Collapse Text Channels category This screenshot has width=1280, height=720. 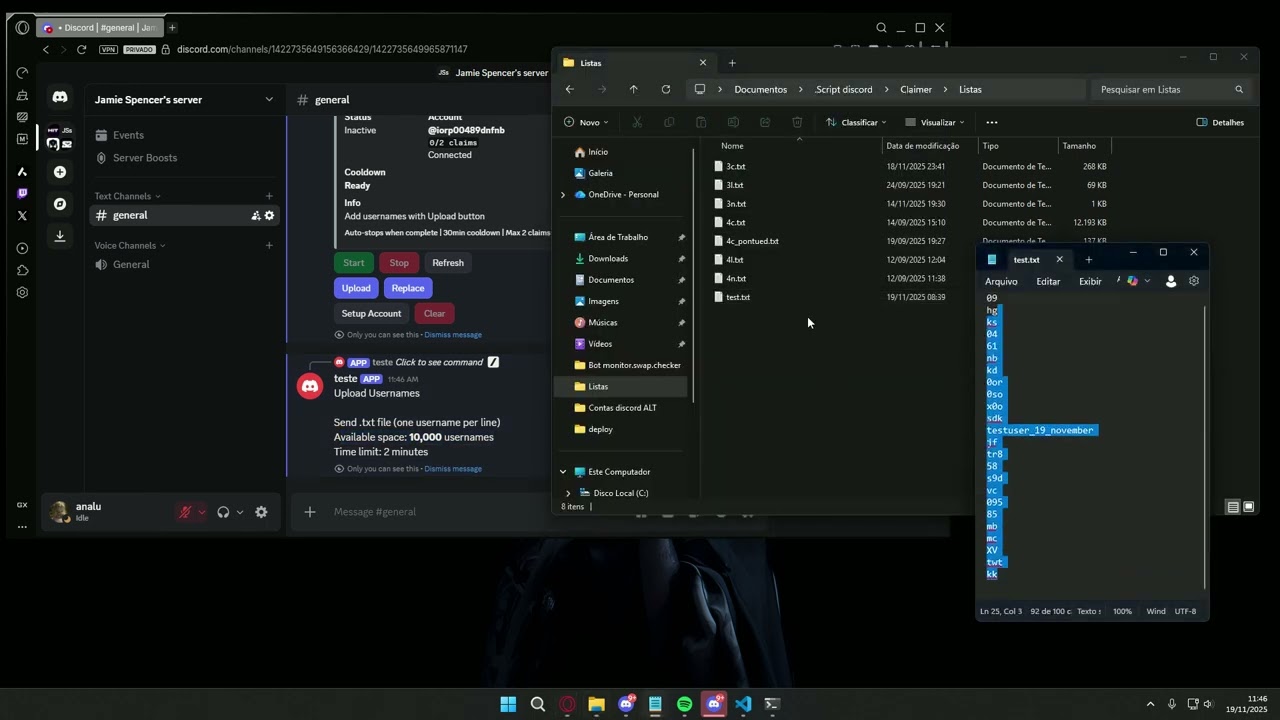click(127, 196)
